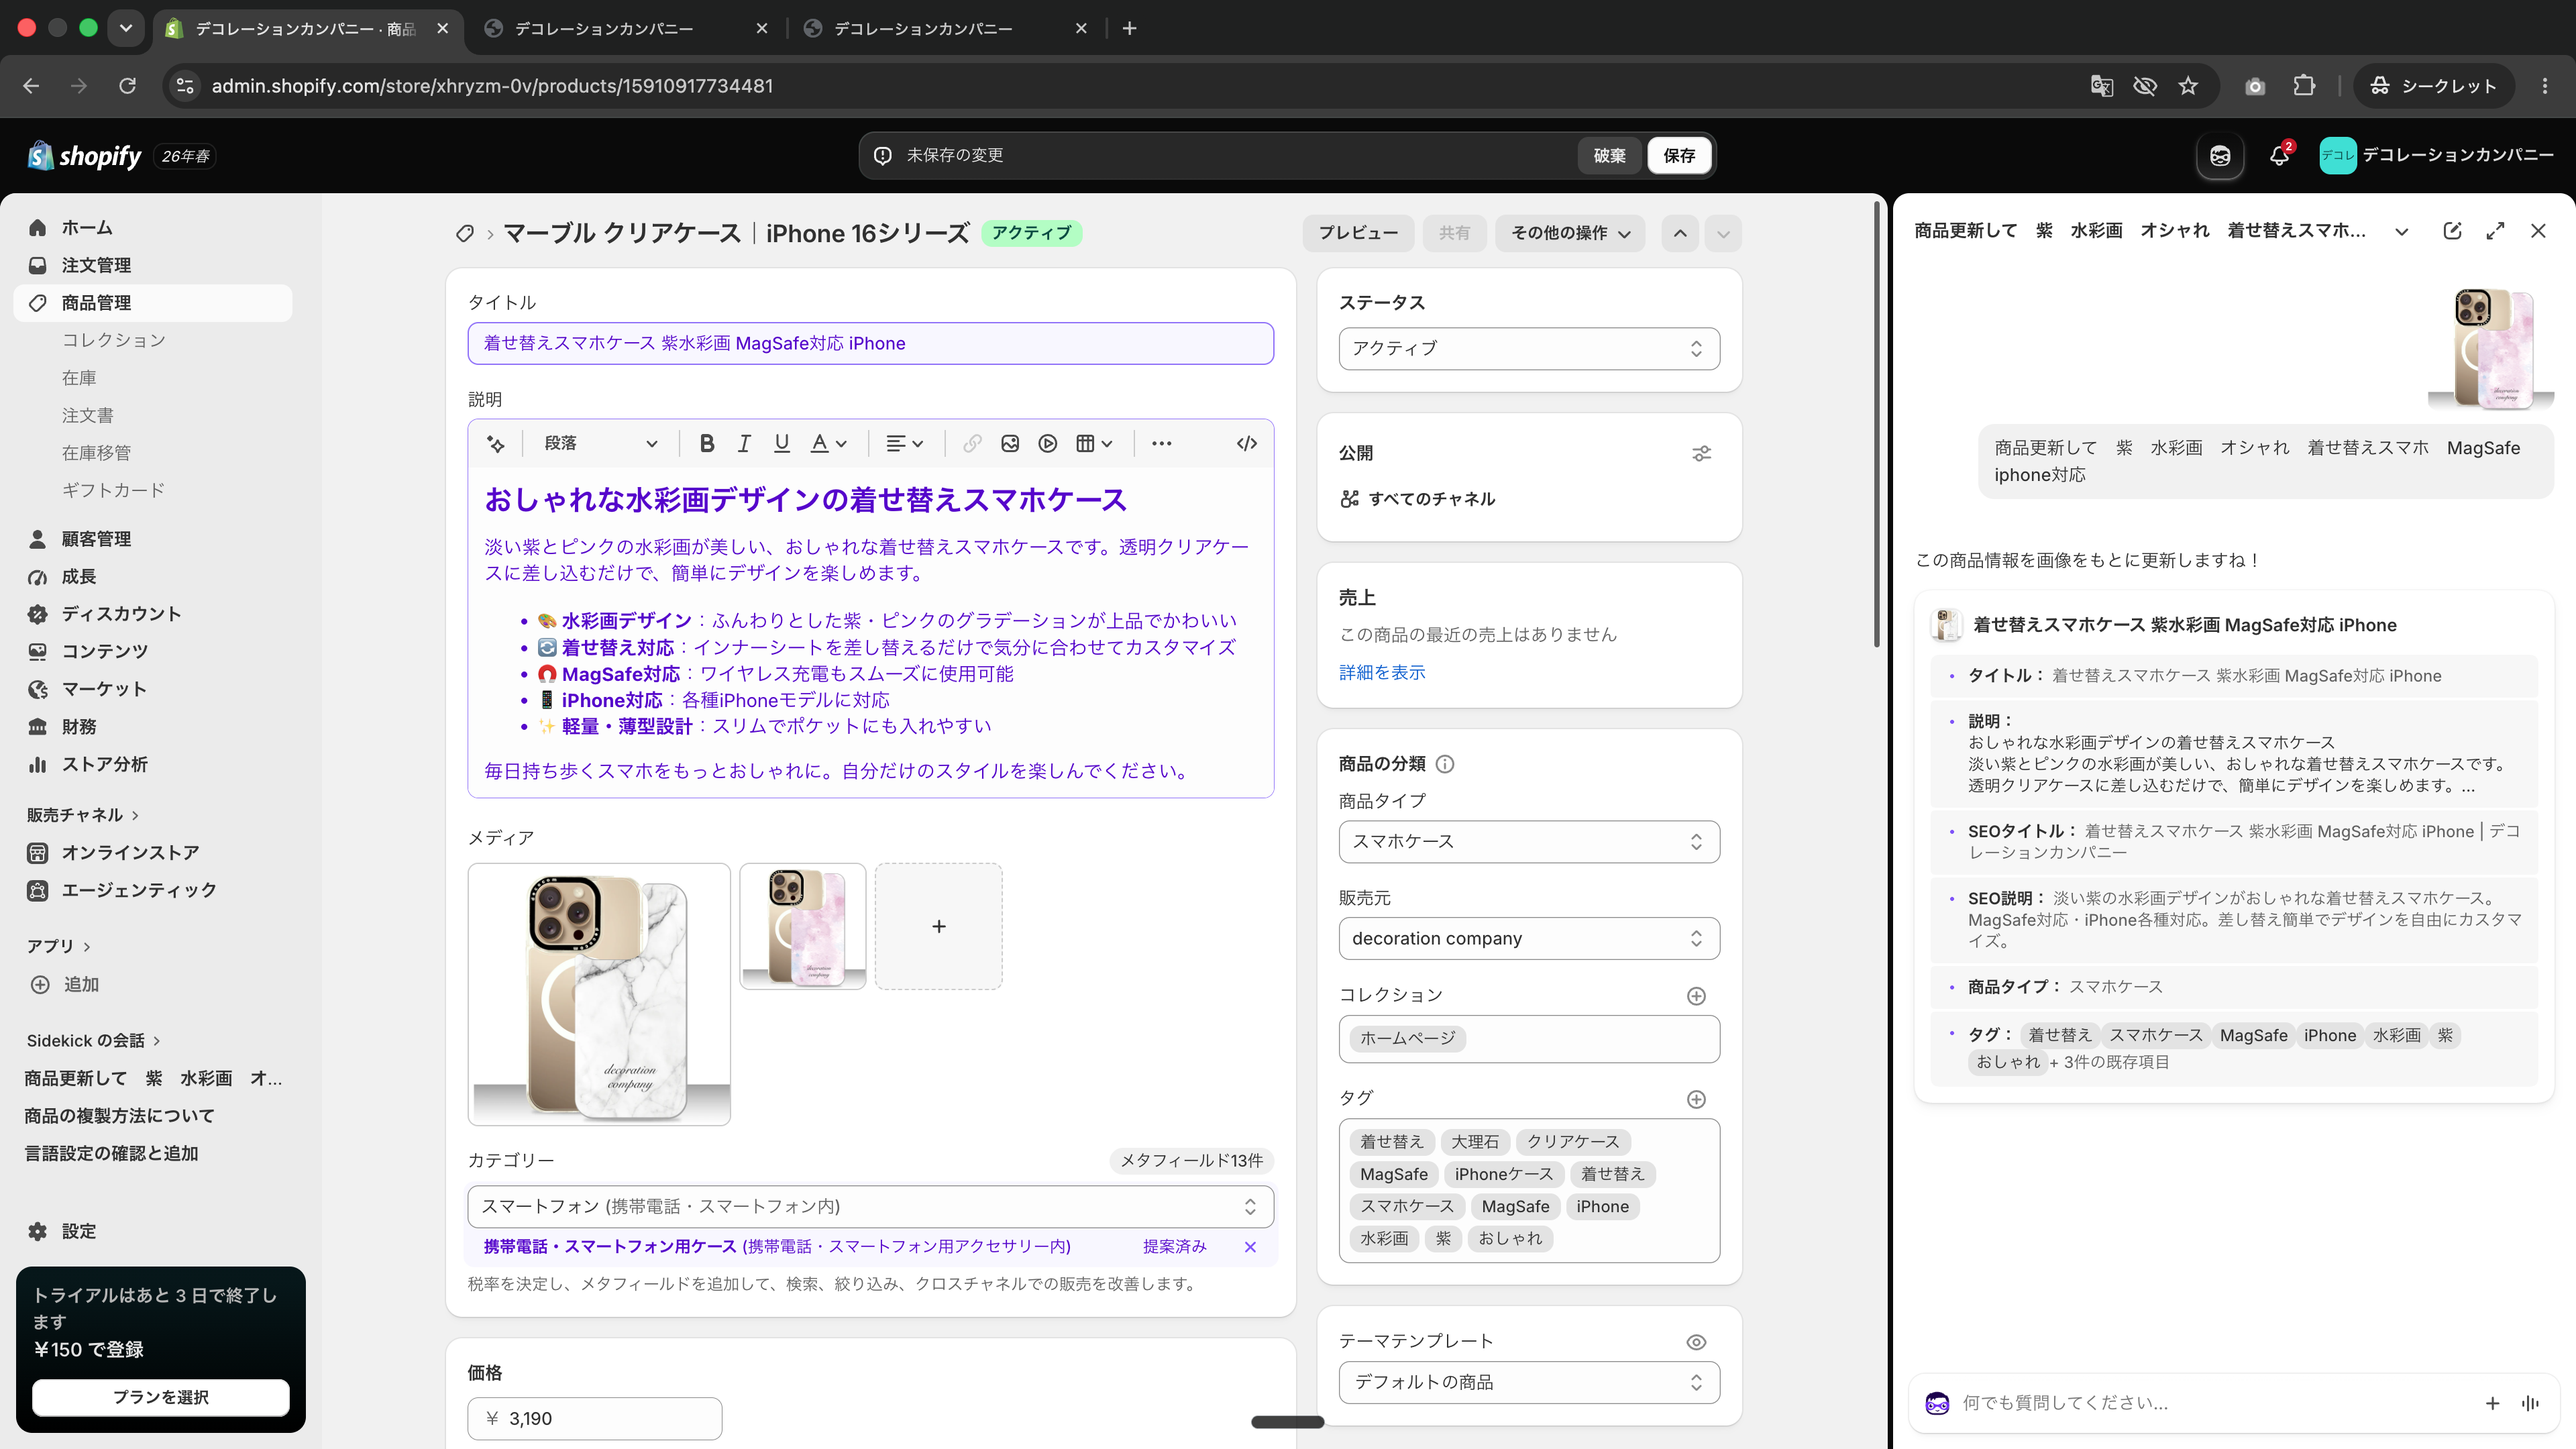The width and height of the screenshot is (2576, 1449).
Task: Switch description editor to HTML view
Action: (x=1246, y=443)
